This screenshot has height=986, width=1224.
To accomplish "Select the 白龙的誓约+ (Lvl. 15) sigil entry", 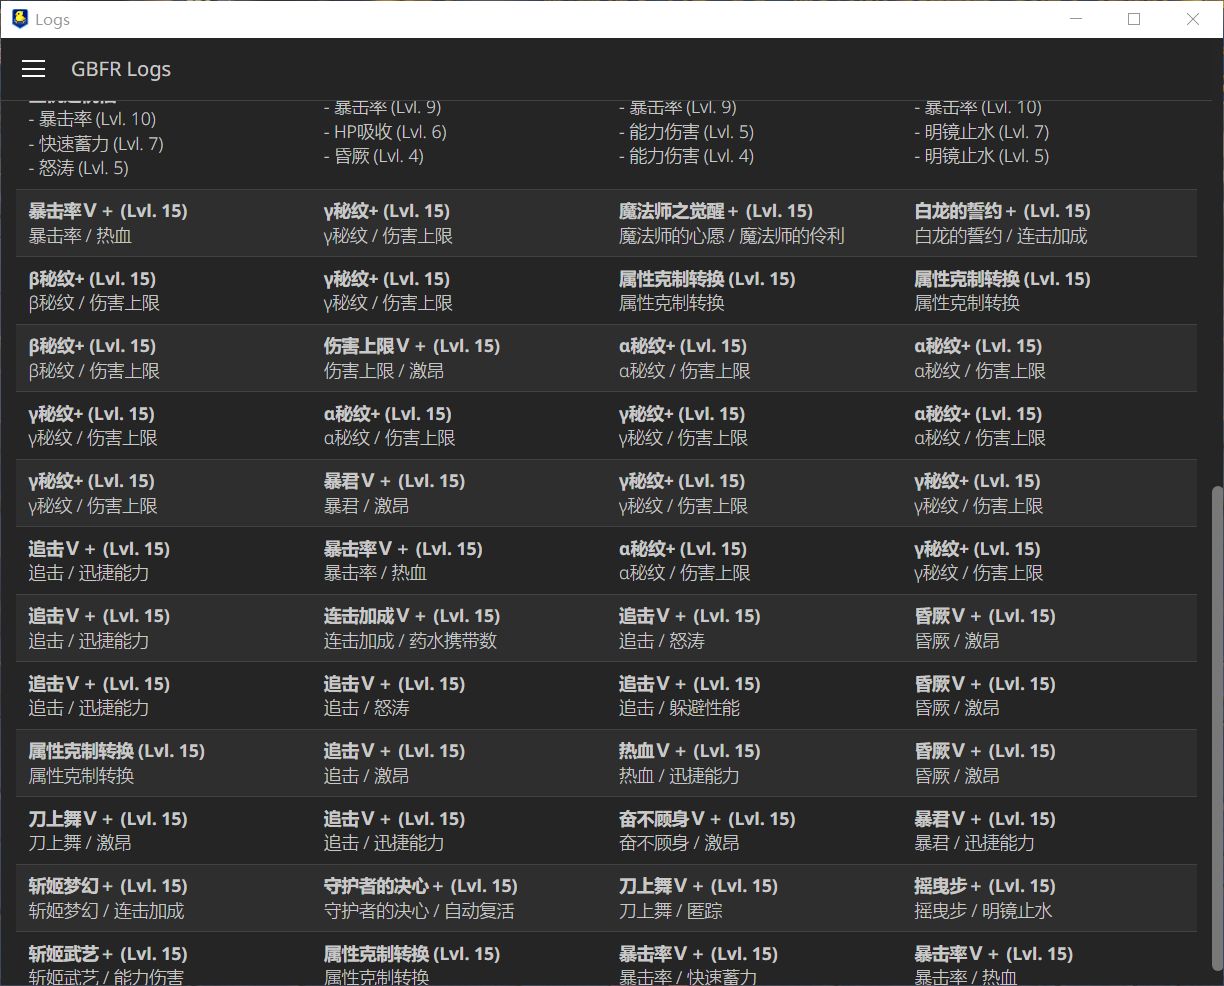I will (x=1003, y=222).
